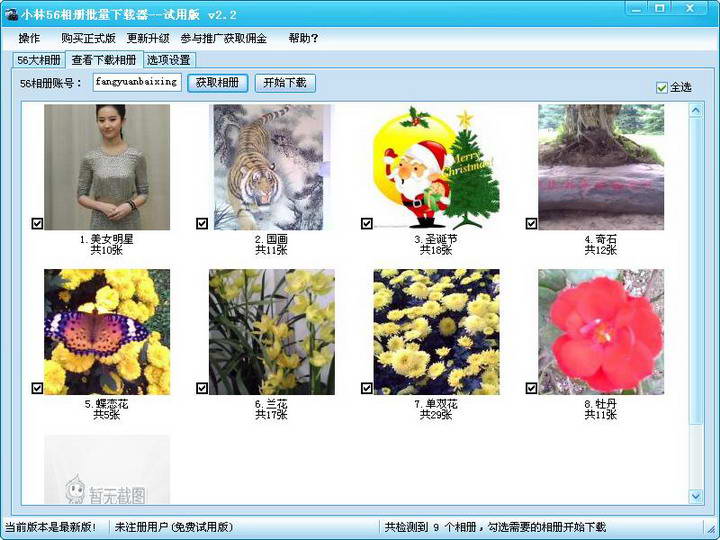Select the 美女明星 album thumbnail

[107, 167]
